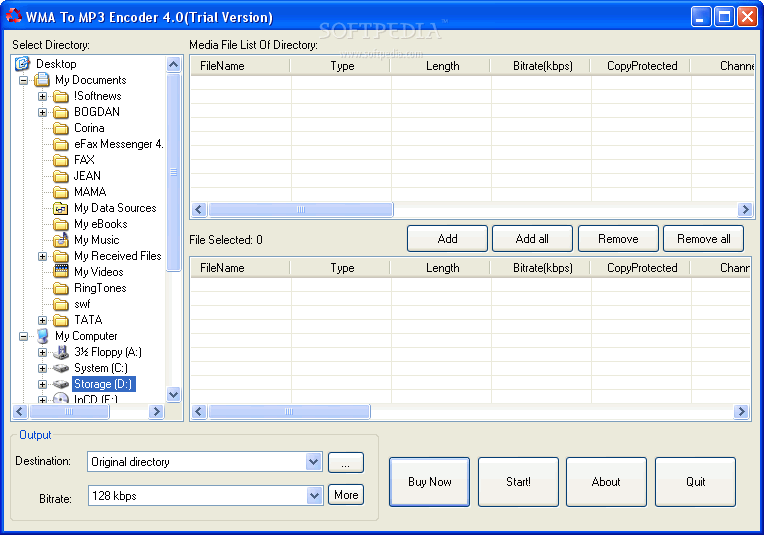Expand the TATA folder node
764x535 pixels.
42,321
